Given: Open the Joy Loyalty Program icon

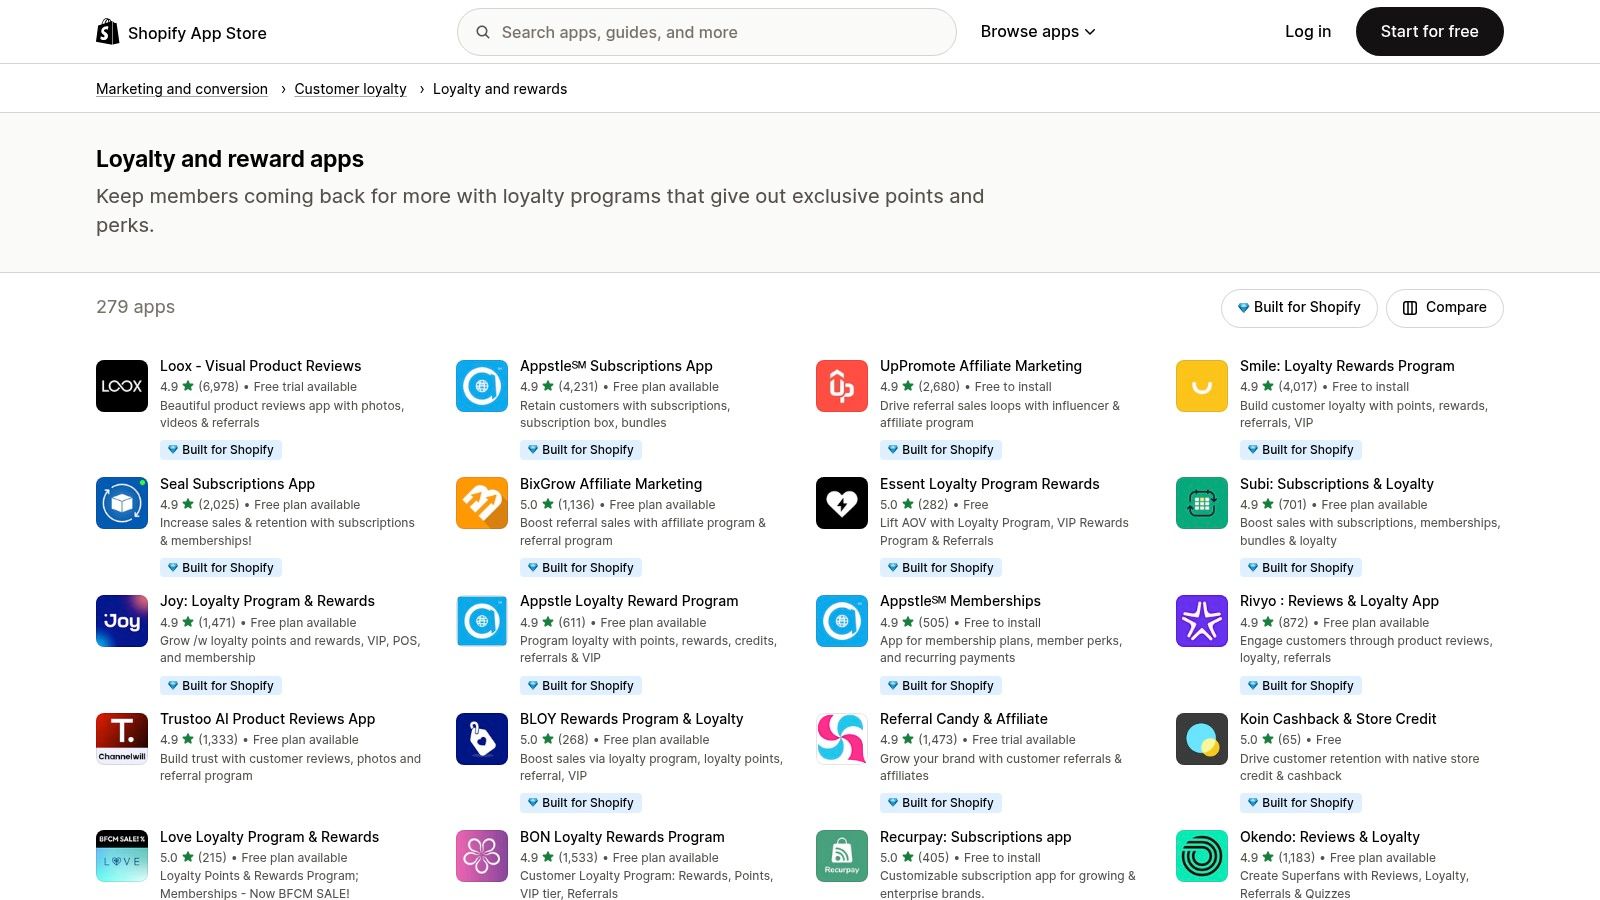Looking at the screenshot, I should coord(122,621).
